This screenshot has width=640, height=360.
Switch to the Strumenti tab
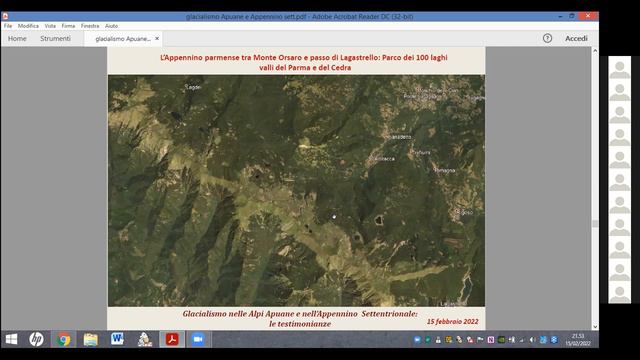[55, 38]
